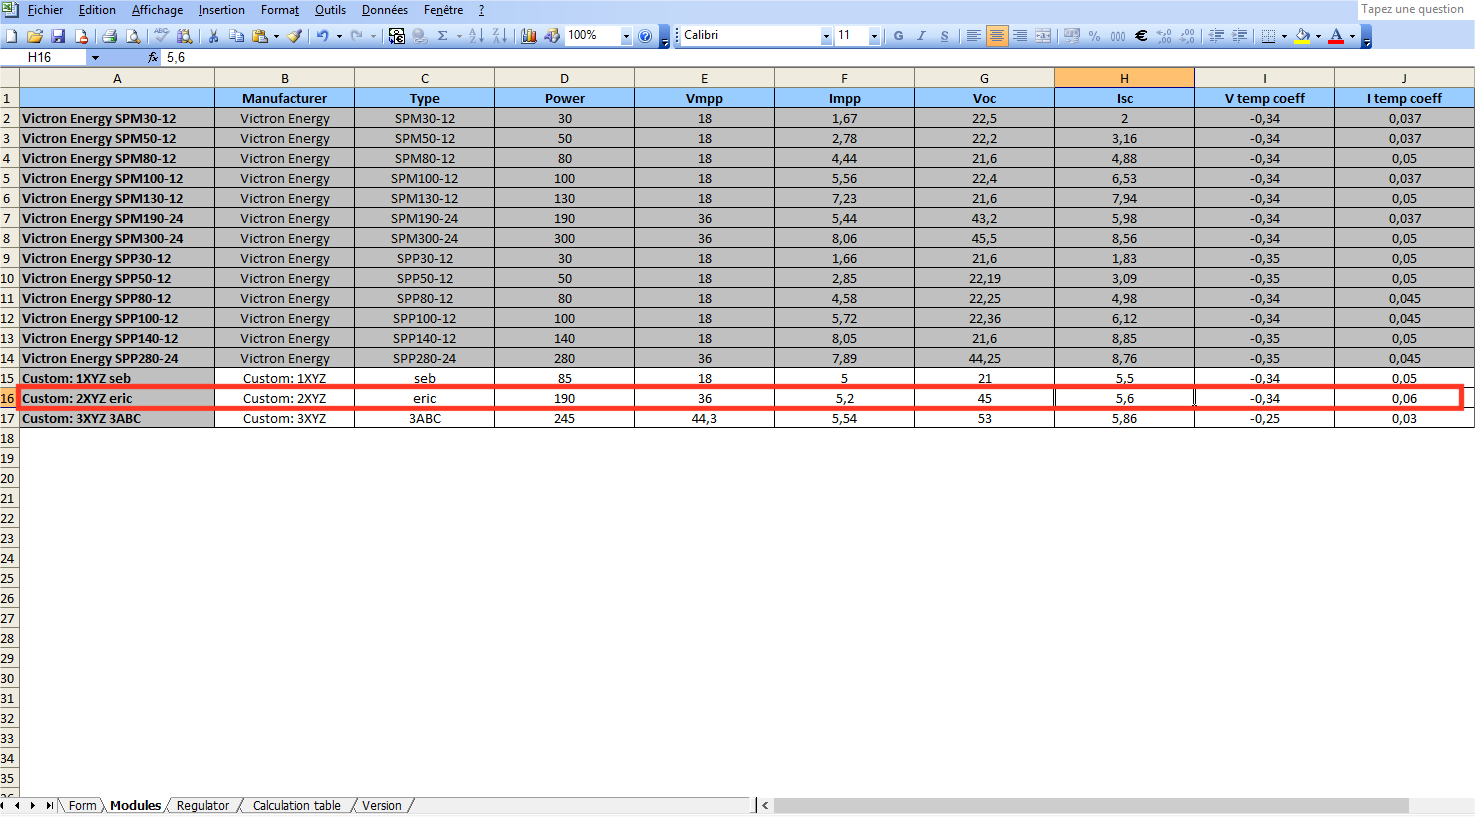The height and width of the screenshot is (817, 1475).
Task: Click the Save floppy disk icon
Action: tap(58, 36)
